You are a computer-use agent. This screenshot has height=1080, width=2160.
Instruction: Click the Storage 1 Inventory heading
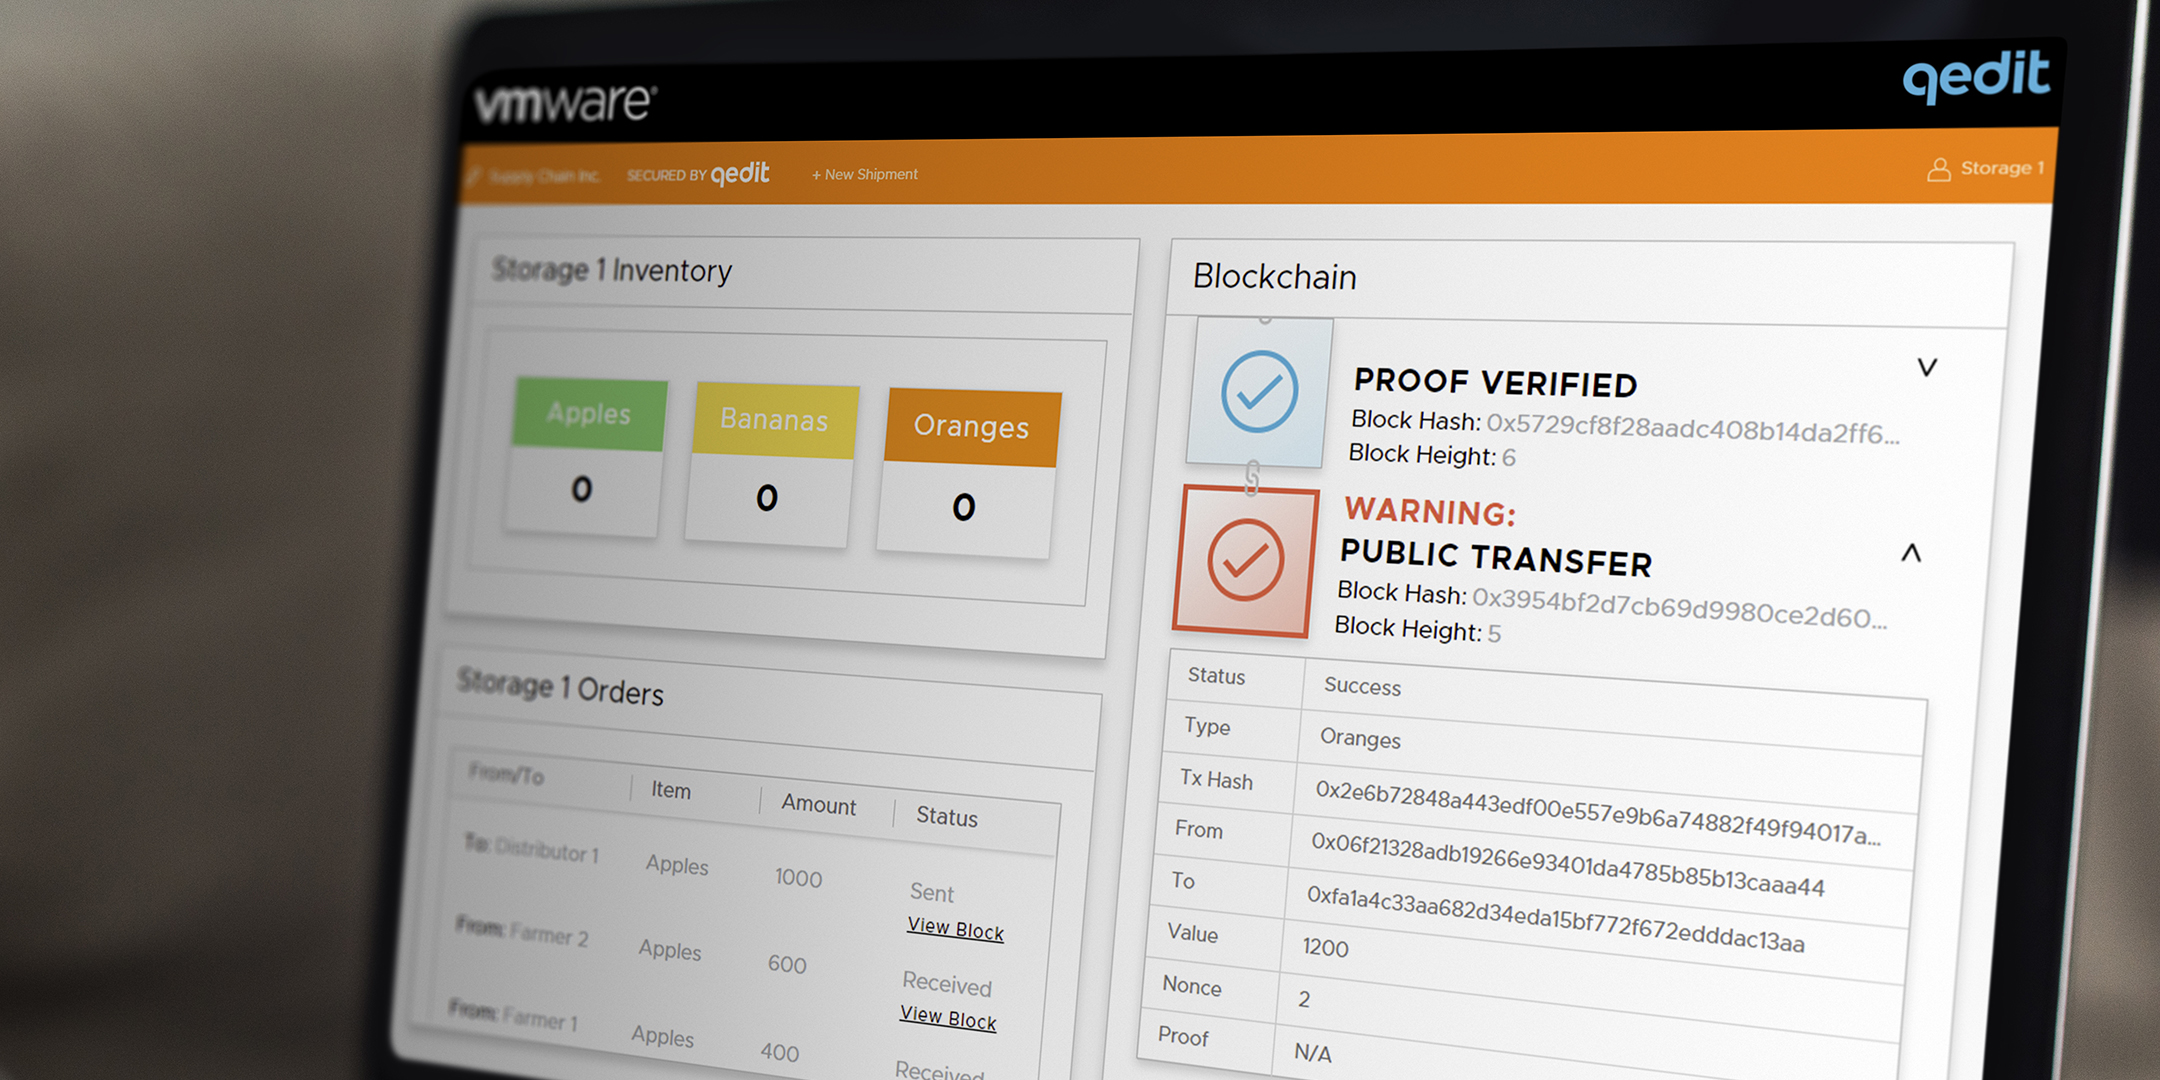pos(612,270)
